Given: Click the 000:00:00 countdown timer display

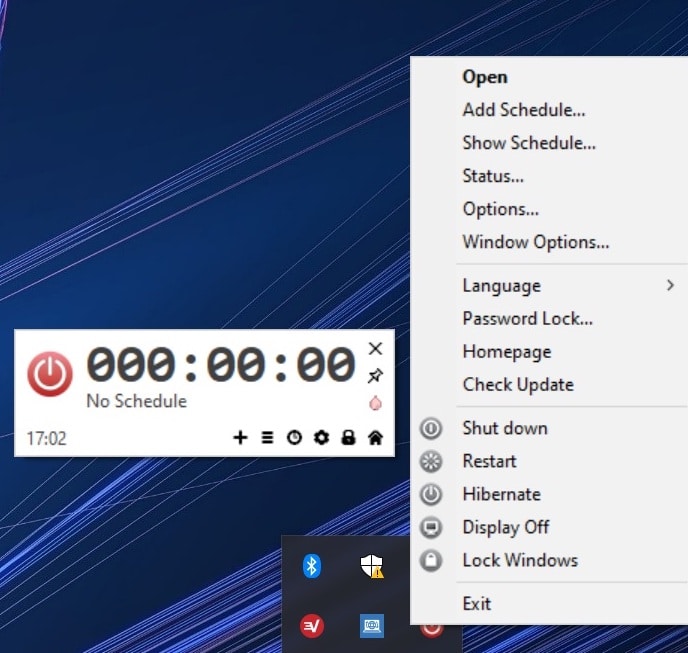Looking at the screenshot, I should pyautogui.click(x=221, y=365).
